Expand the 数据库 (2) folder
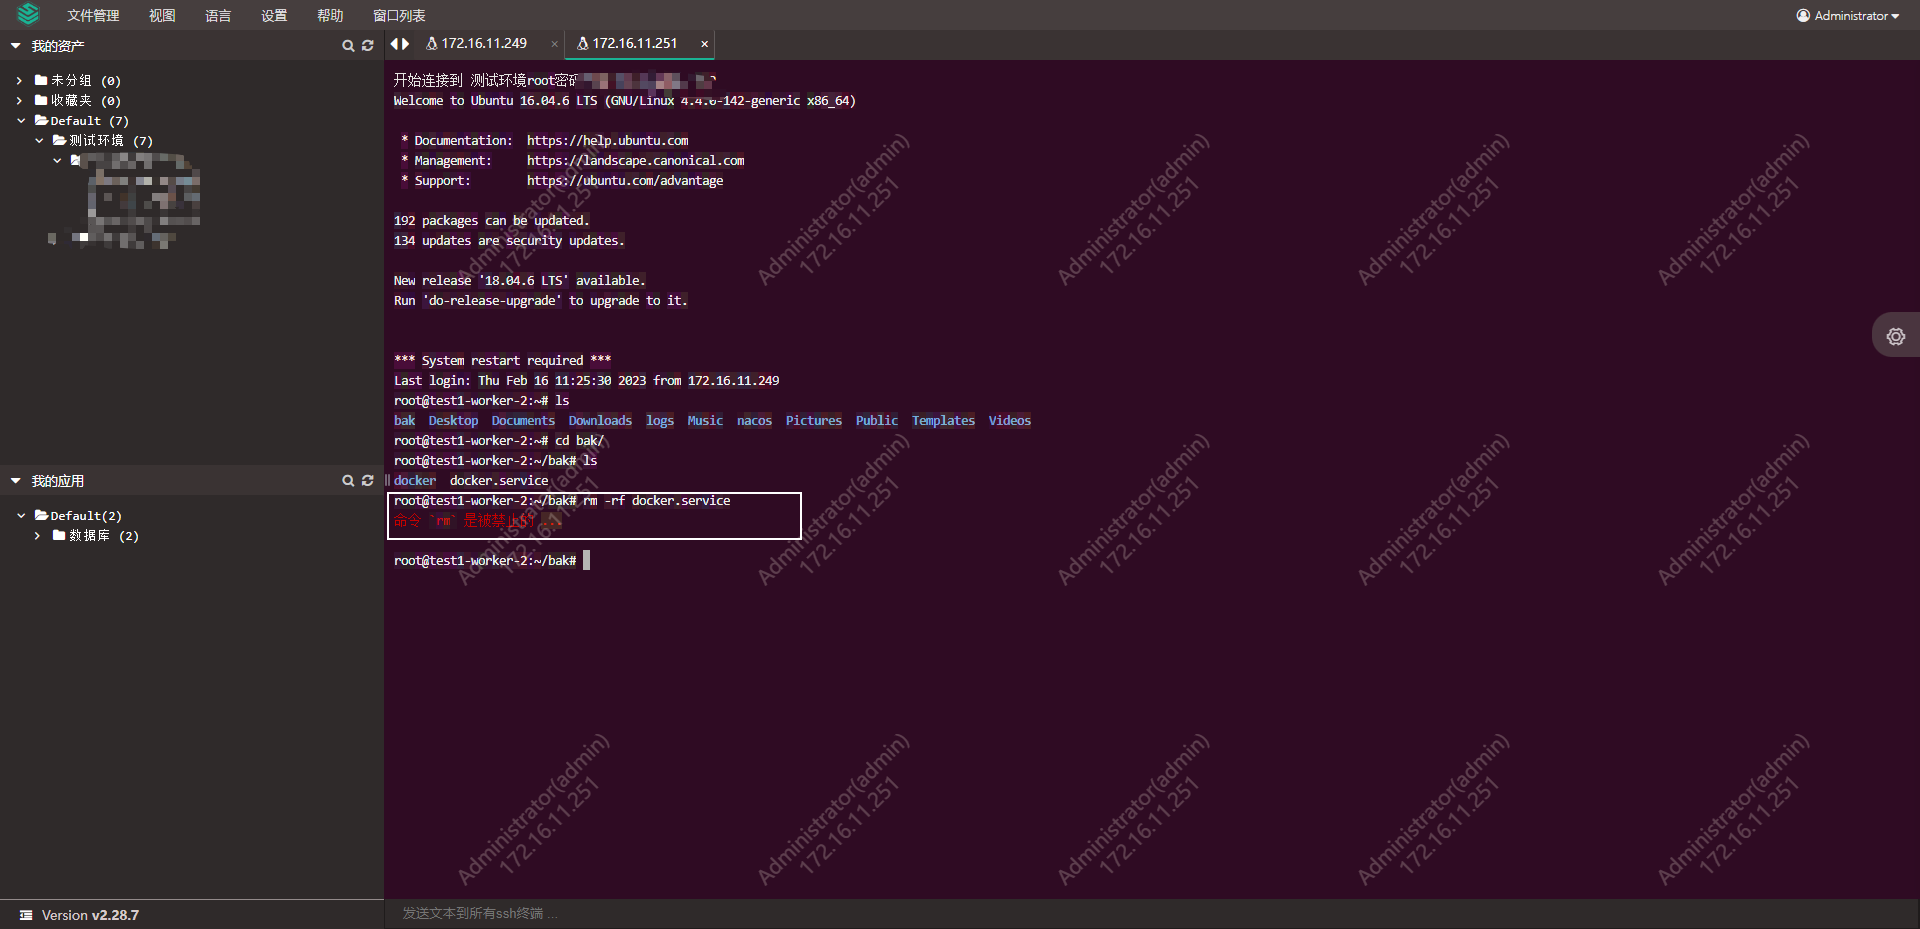Viewport: 1920px width, 929px height. point(37,535)
